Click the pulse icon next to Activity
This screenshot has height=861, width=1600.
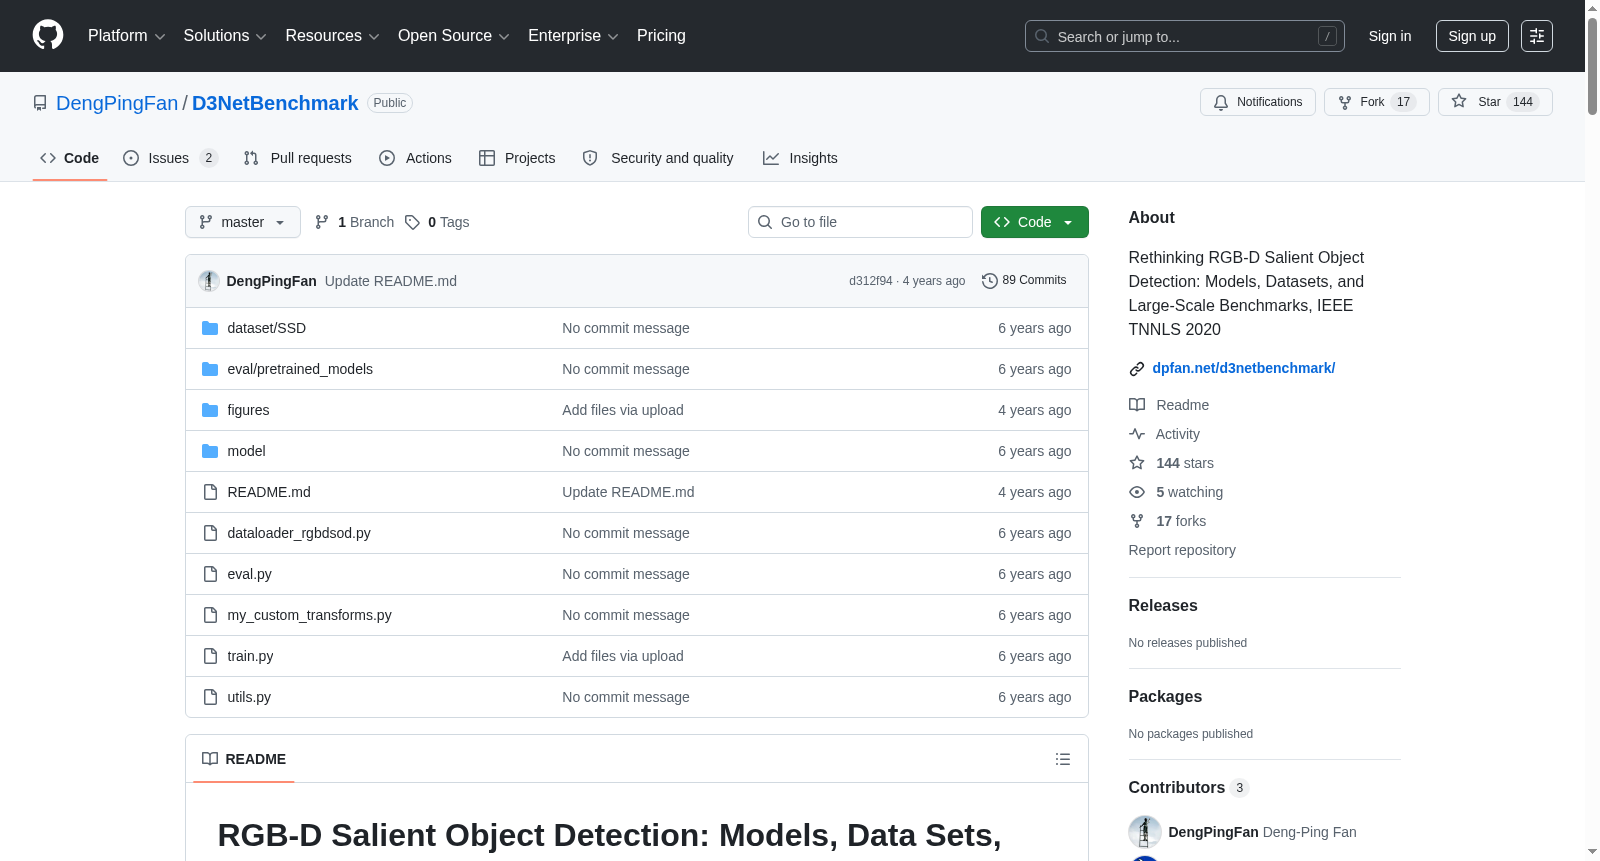1137,434
